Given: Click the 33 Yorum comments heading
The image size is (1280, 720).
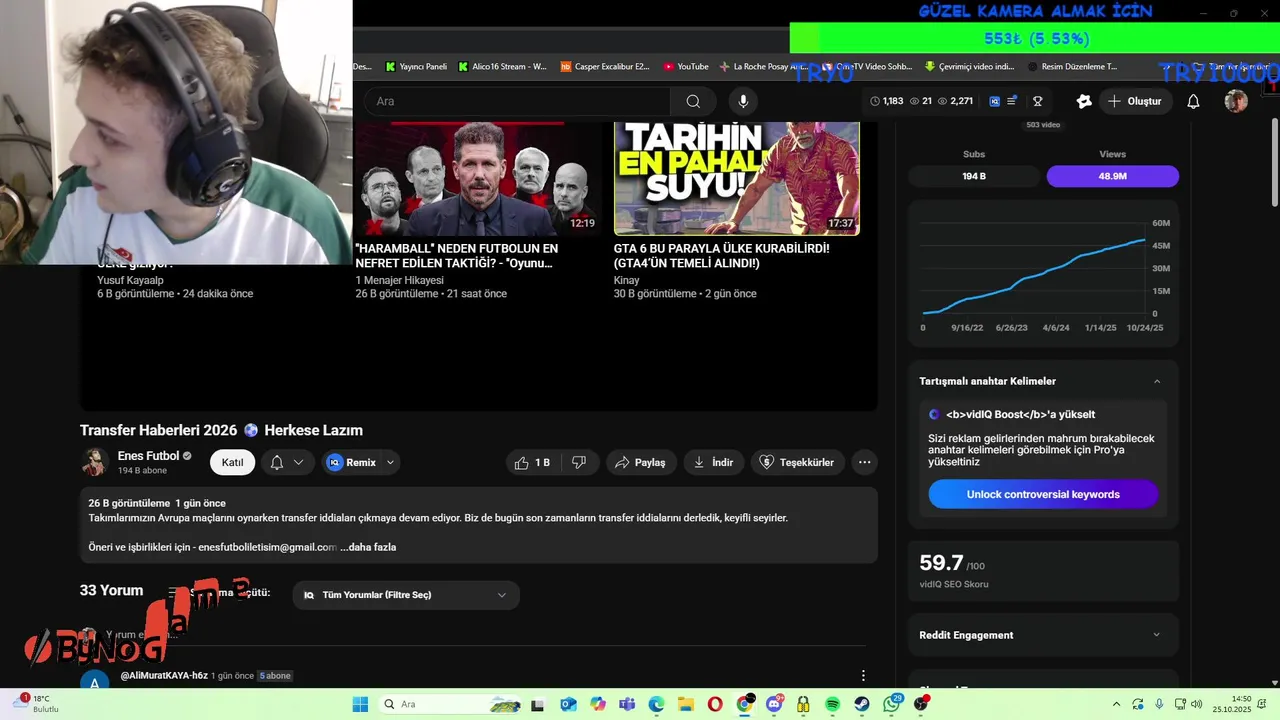Looking at the screenshot, I should click(111, 590).
